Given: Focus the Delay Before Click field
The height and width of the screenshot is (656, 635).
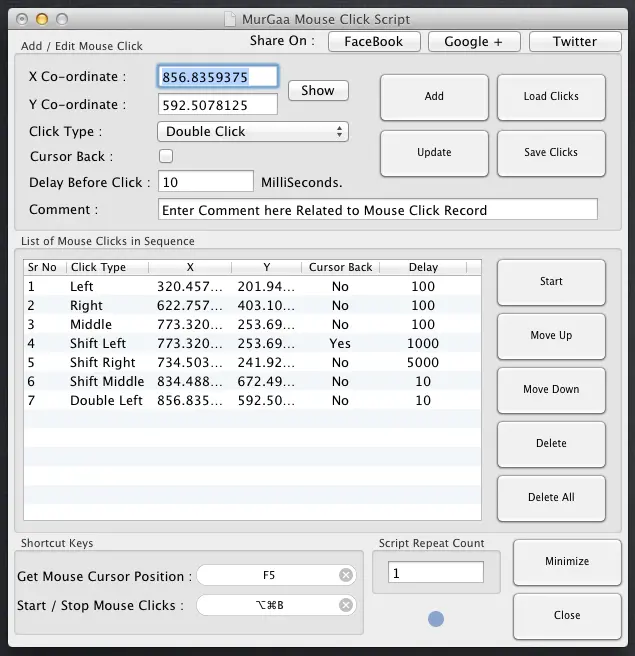Looking at the screenshot, I should pyautogui.click(x=206, y=182).
